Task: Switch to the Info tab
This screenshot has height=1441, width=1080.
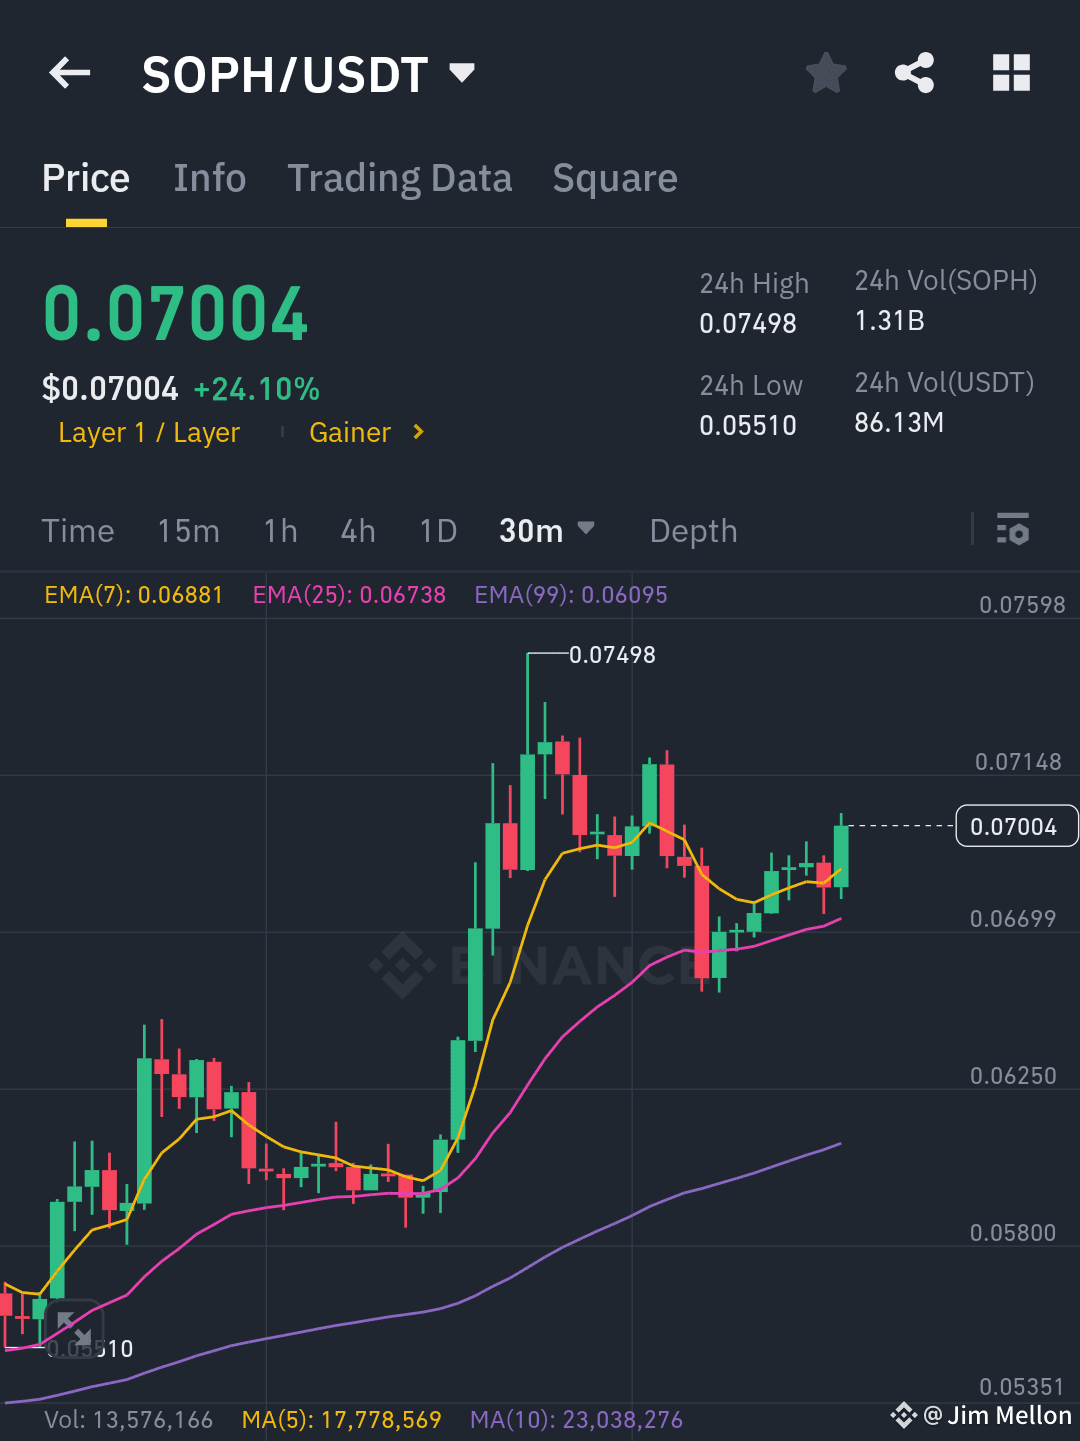Action: click(209, 177)
